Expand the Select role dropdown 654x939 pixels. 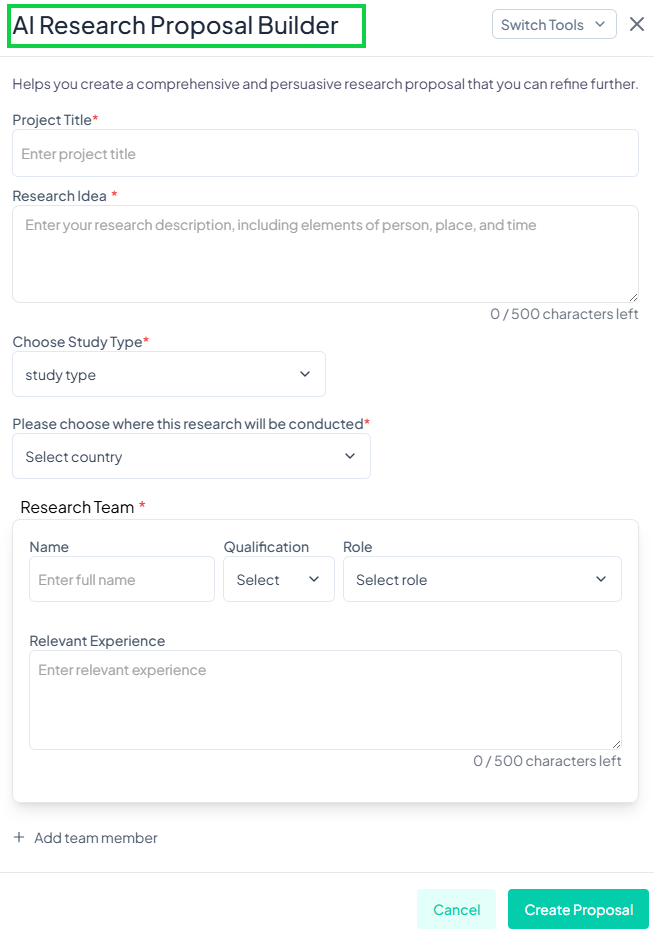click(482, 579)
